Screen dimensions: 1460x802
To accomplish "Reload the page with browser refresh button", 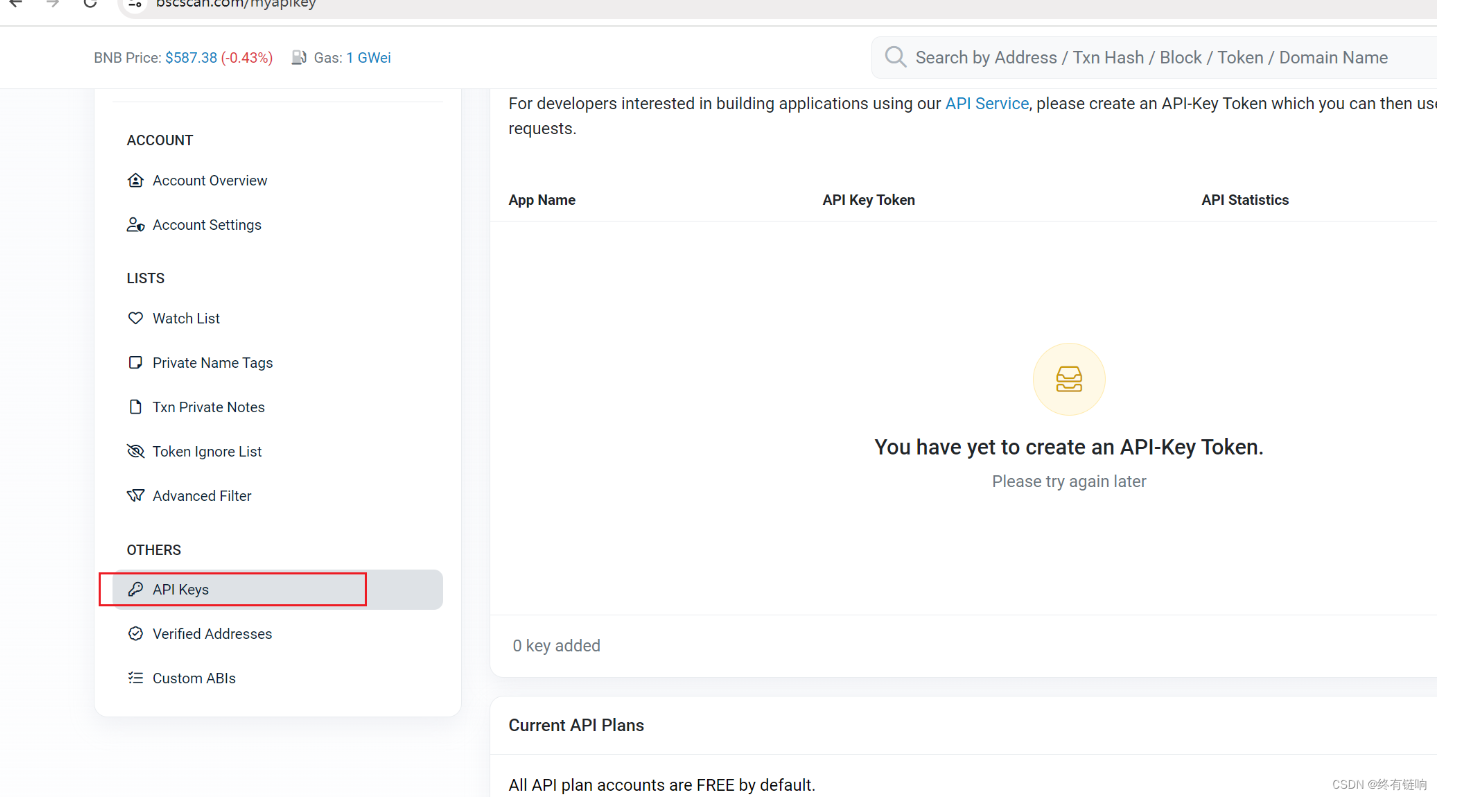I will [90, 3].
